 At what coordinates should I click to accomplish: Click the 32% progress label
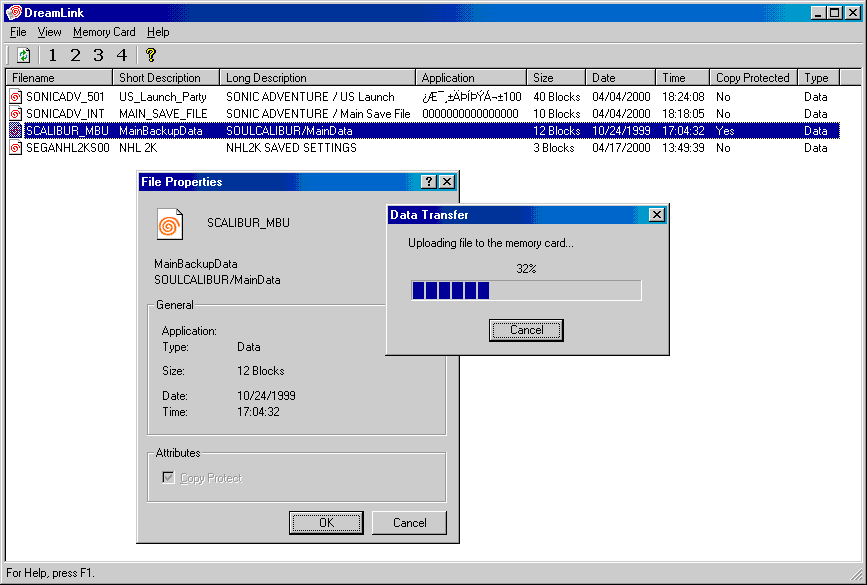pyautogui.click(x=526, y=269)
